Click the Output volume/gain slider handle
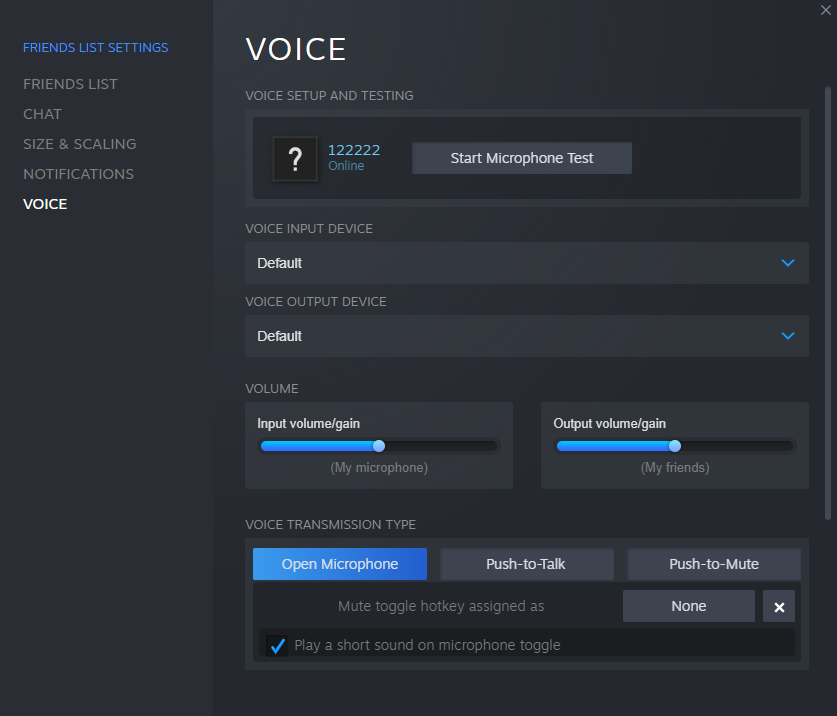 coord(674,446)
